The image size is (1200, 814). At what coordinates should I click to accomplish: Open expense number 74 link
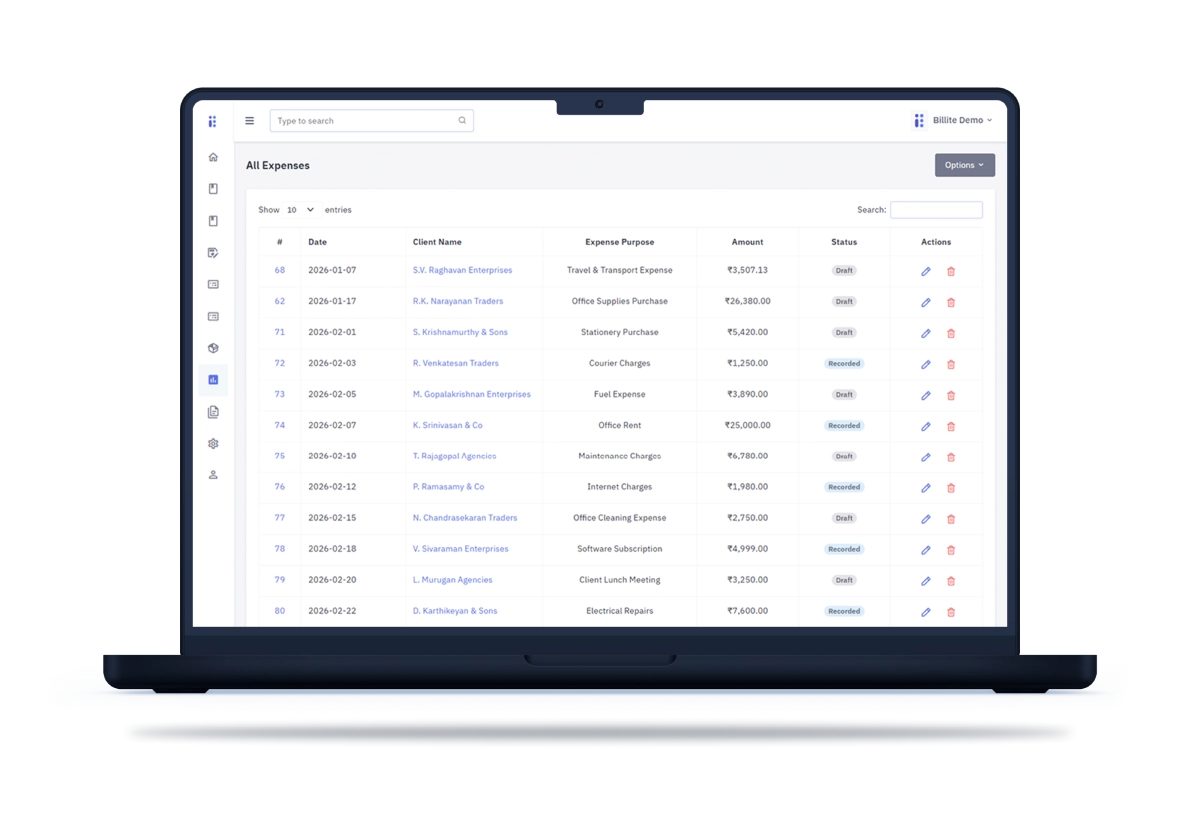coord(280,425)
